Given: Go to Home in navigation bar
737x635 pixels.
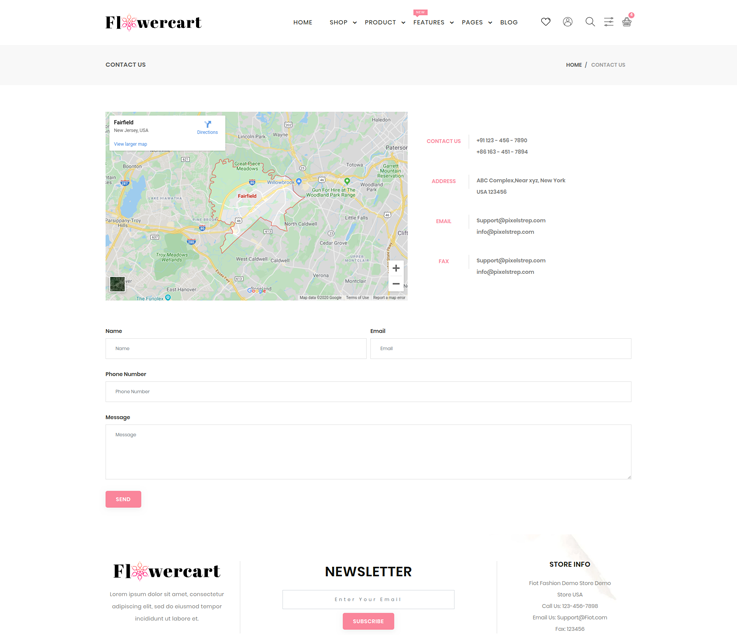Looking at the screenshot, I should click(x=303, y=22).
